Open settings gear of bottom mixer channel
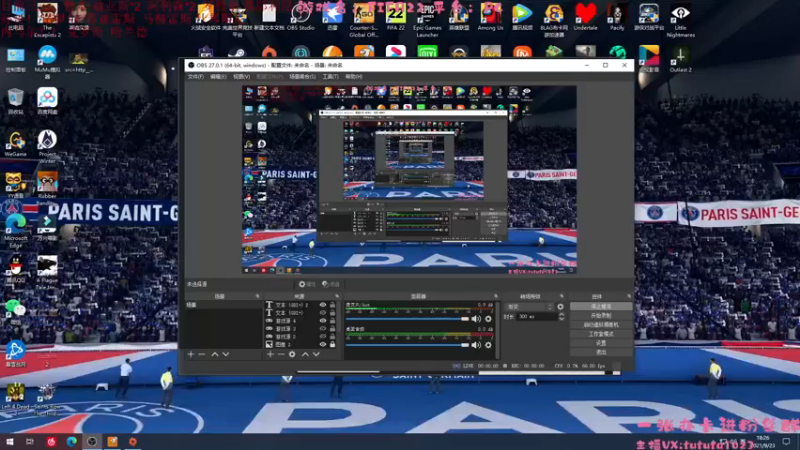 coord(488,345)
